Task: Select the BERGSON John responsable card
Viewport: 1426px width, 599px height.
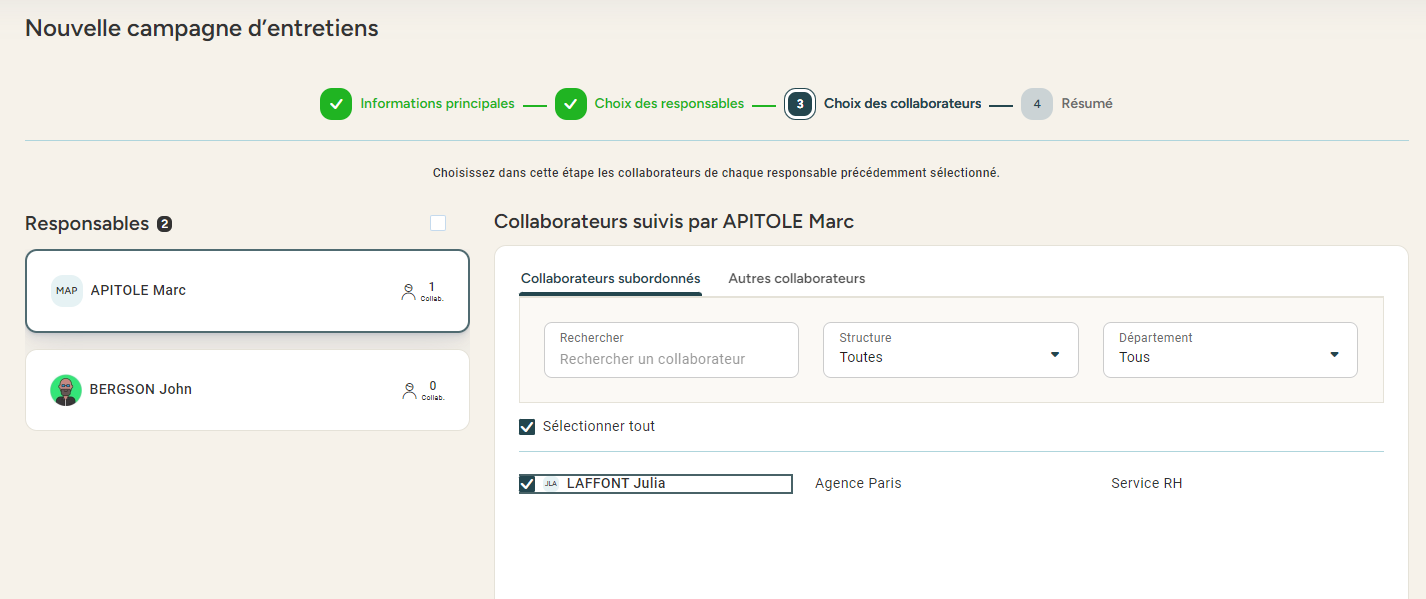Action: pyautogui.click(x=247, y=390)
